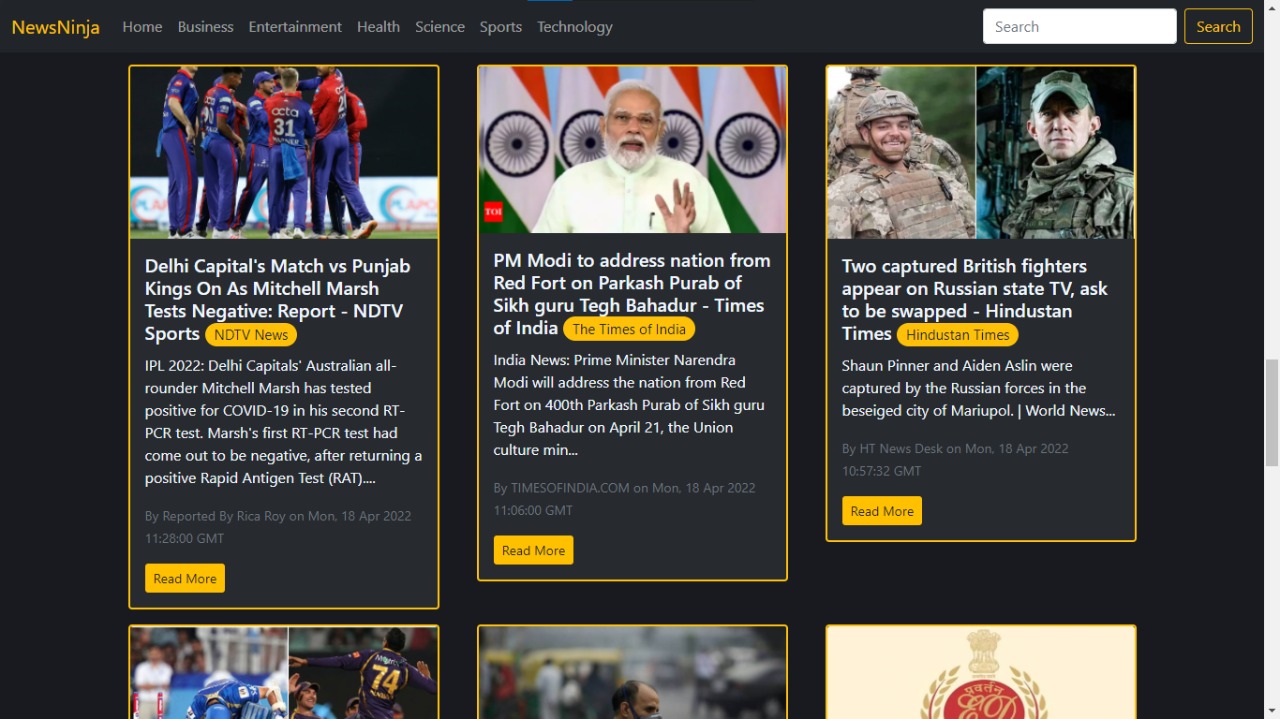Open the captured soldiers article image
The height and width of the screenshot is (719, 1280).
coord(980,152)
